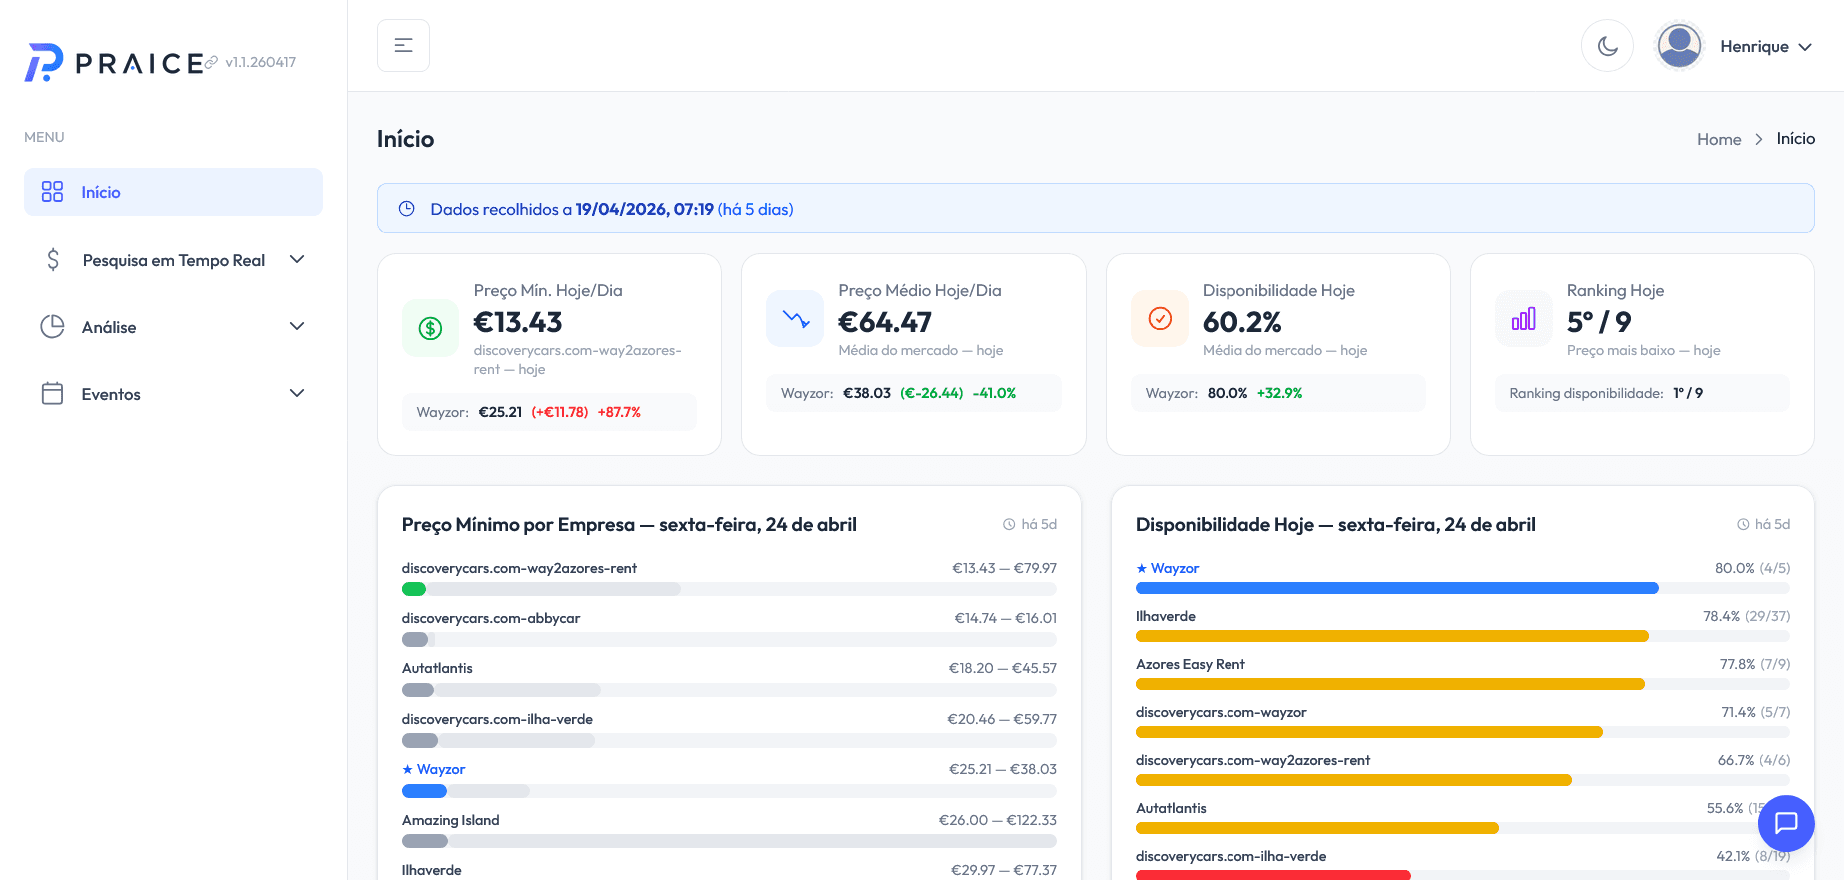Click the €18.20 — €45.57 price range

1003,668
